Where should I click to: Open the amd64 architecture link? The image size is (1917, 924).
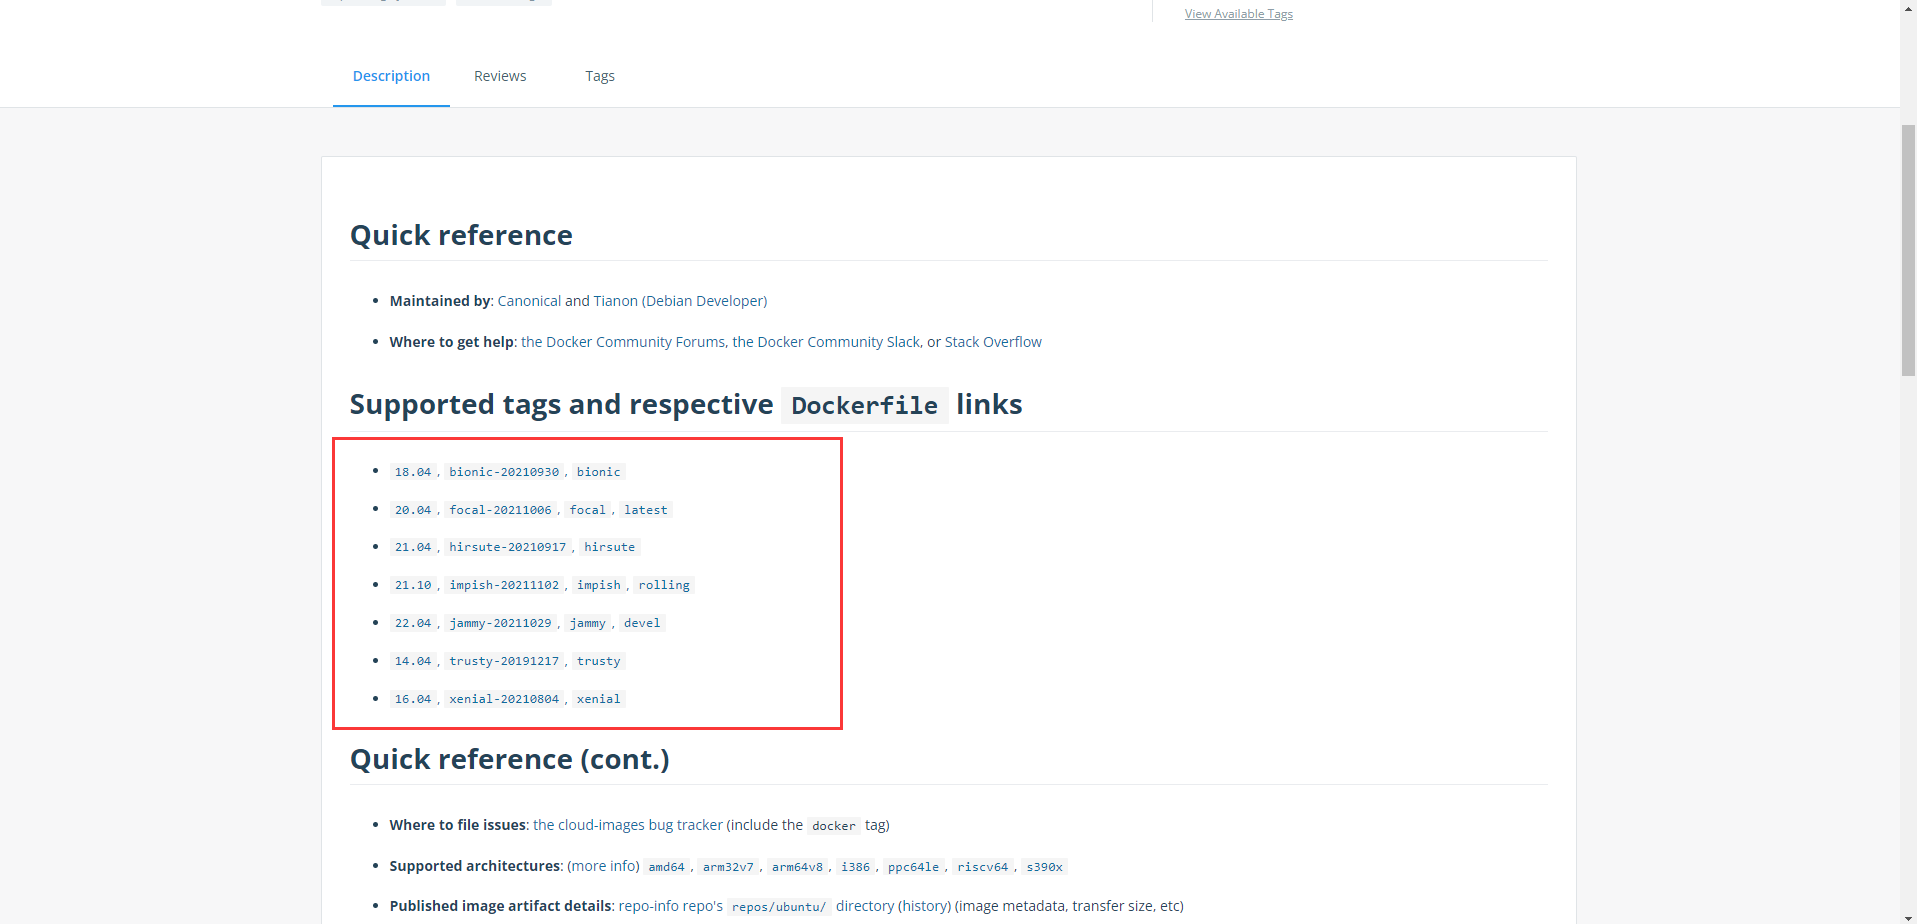pyautogui.click(x=666, y=867)
